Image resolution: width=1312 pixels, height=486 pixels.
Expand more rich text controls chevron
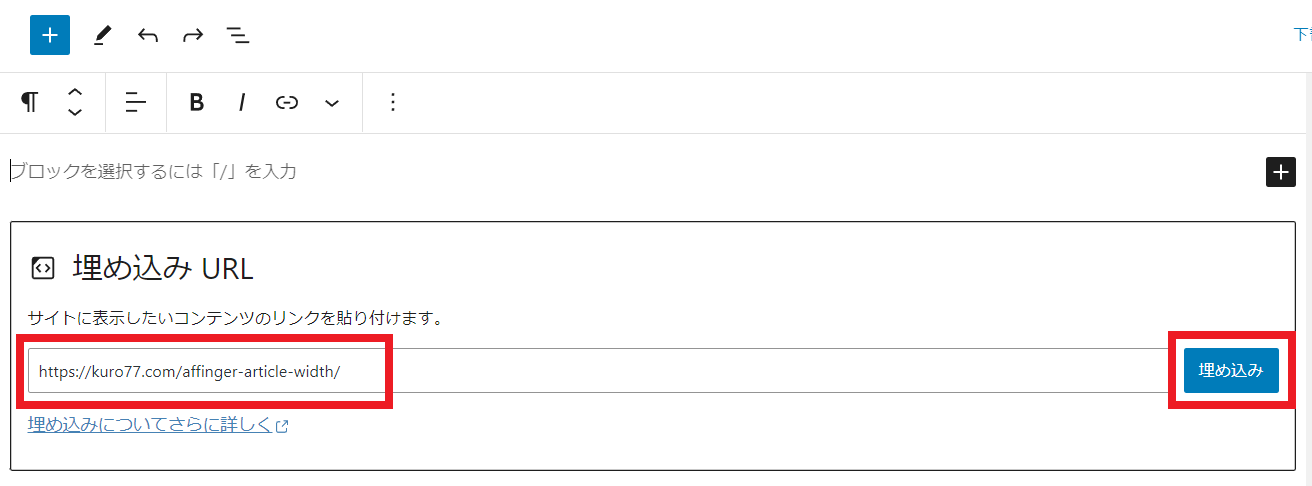click(332, 103)
